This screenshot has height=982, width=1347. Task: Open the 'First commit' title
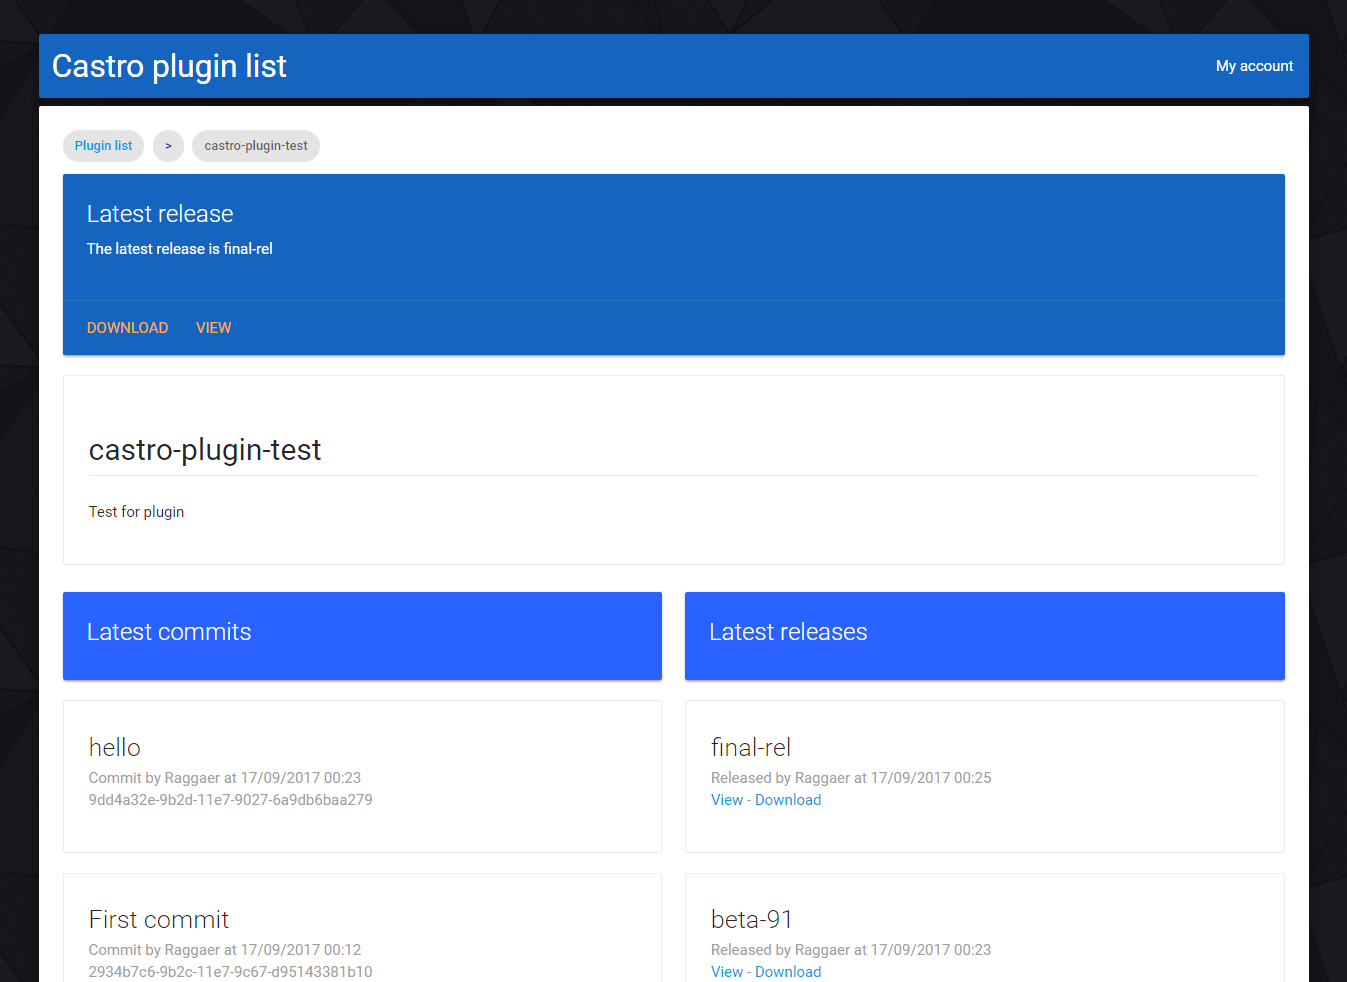click(158, 919)
